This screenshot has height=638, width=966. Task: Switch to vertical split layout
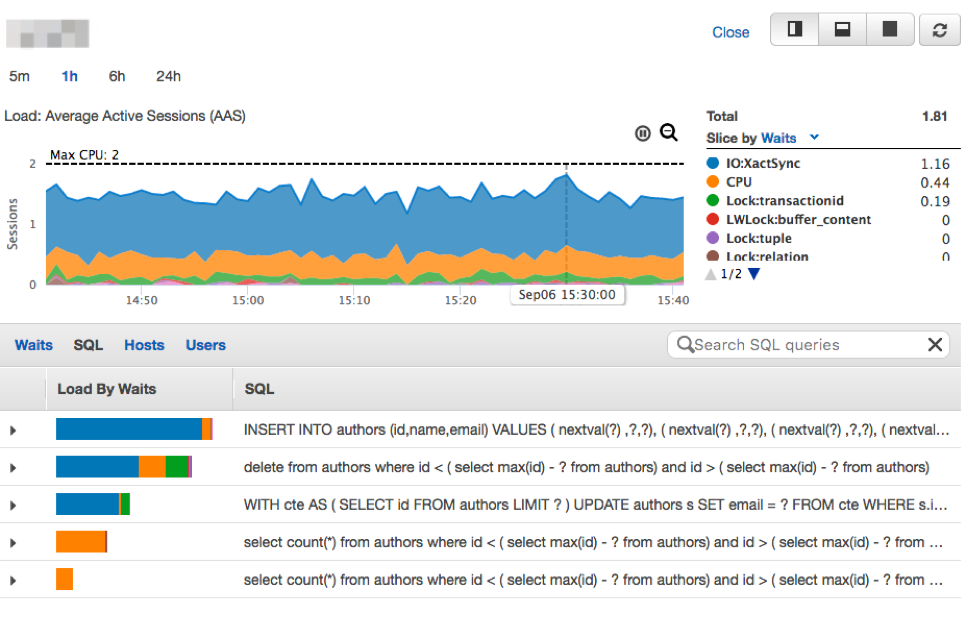tap(793, 30)
